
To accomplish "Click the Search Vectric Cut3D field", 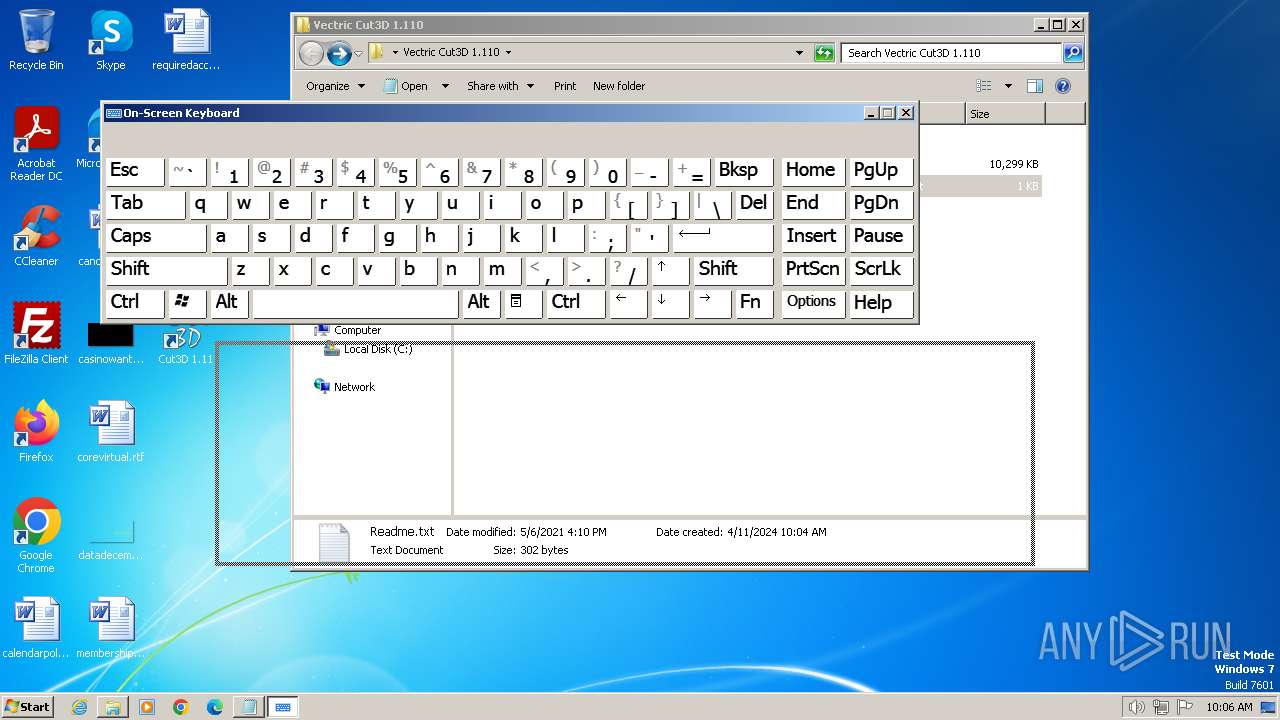I will (x=951, y=53).
